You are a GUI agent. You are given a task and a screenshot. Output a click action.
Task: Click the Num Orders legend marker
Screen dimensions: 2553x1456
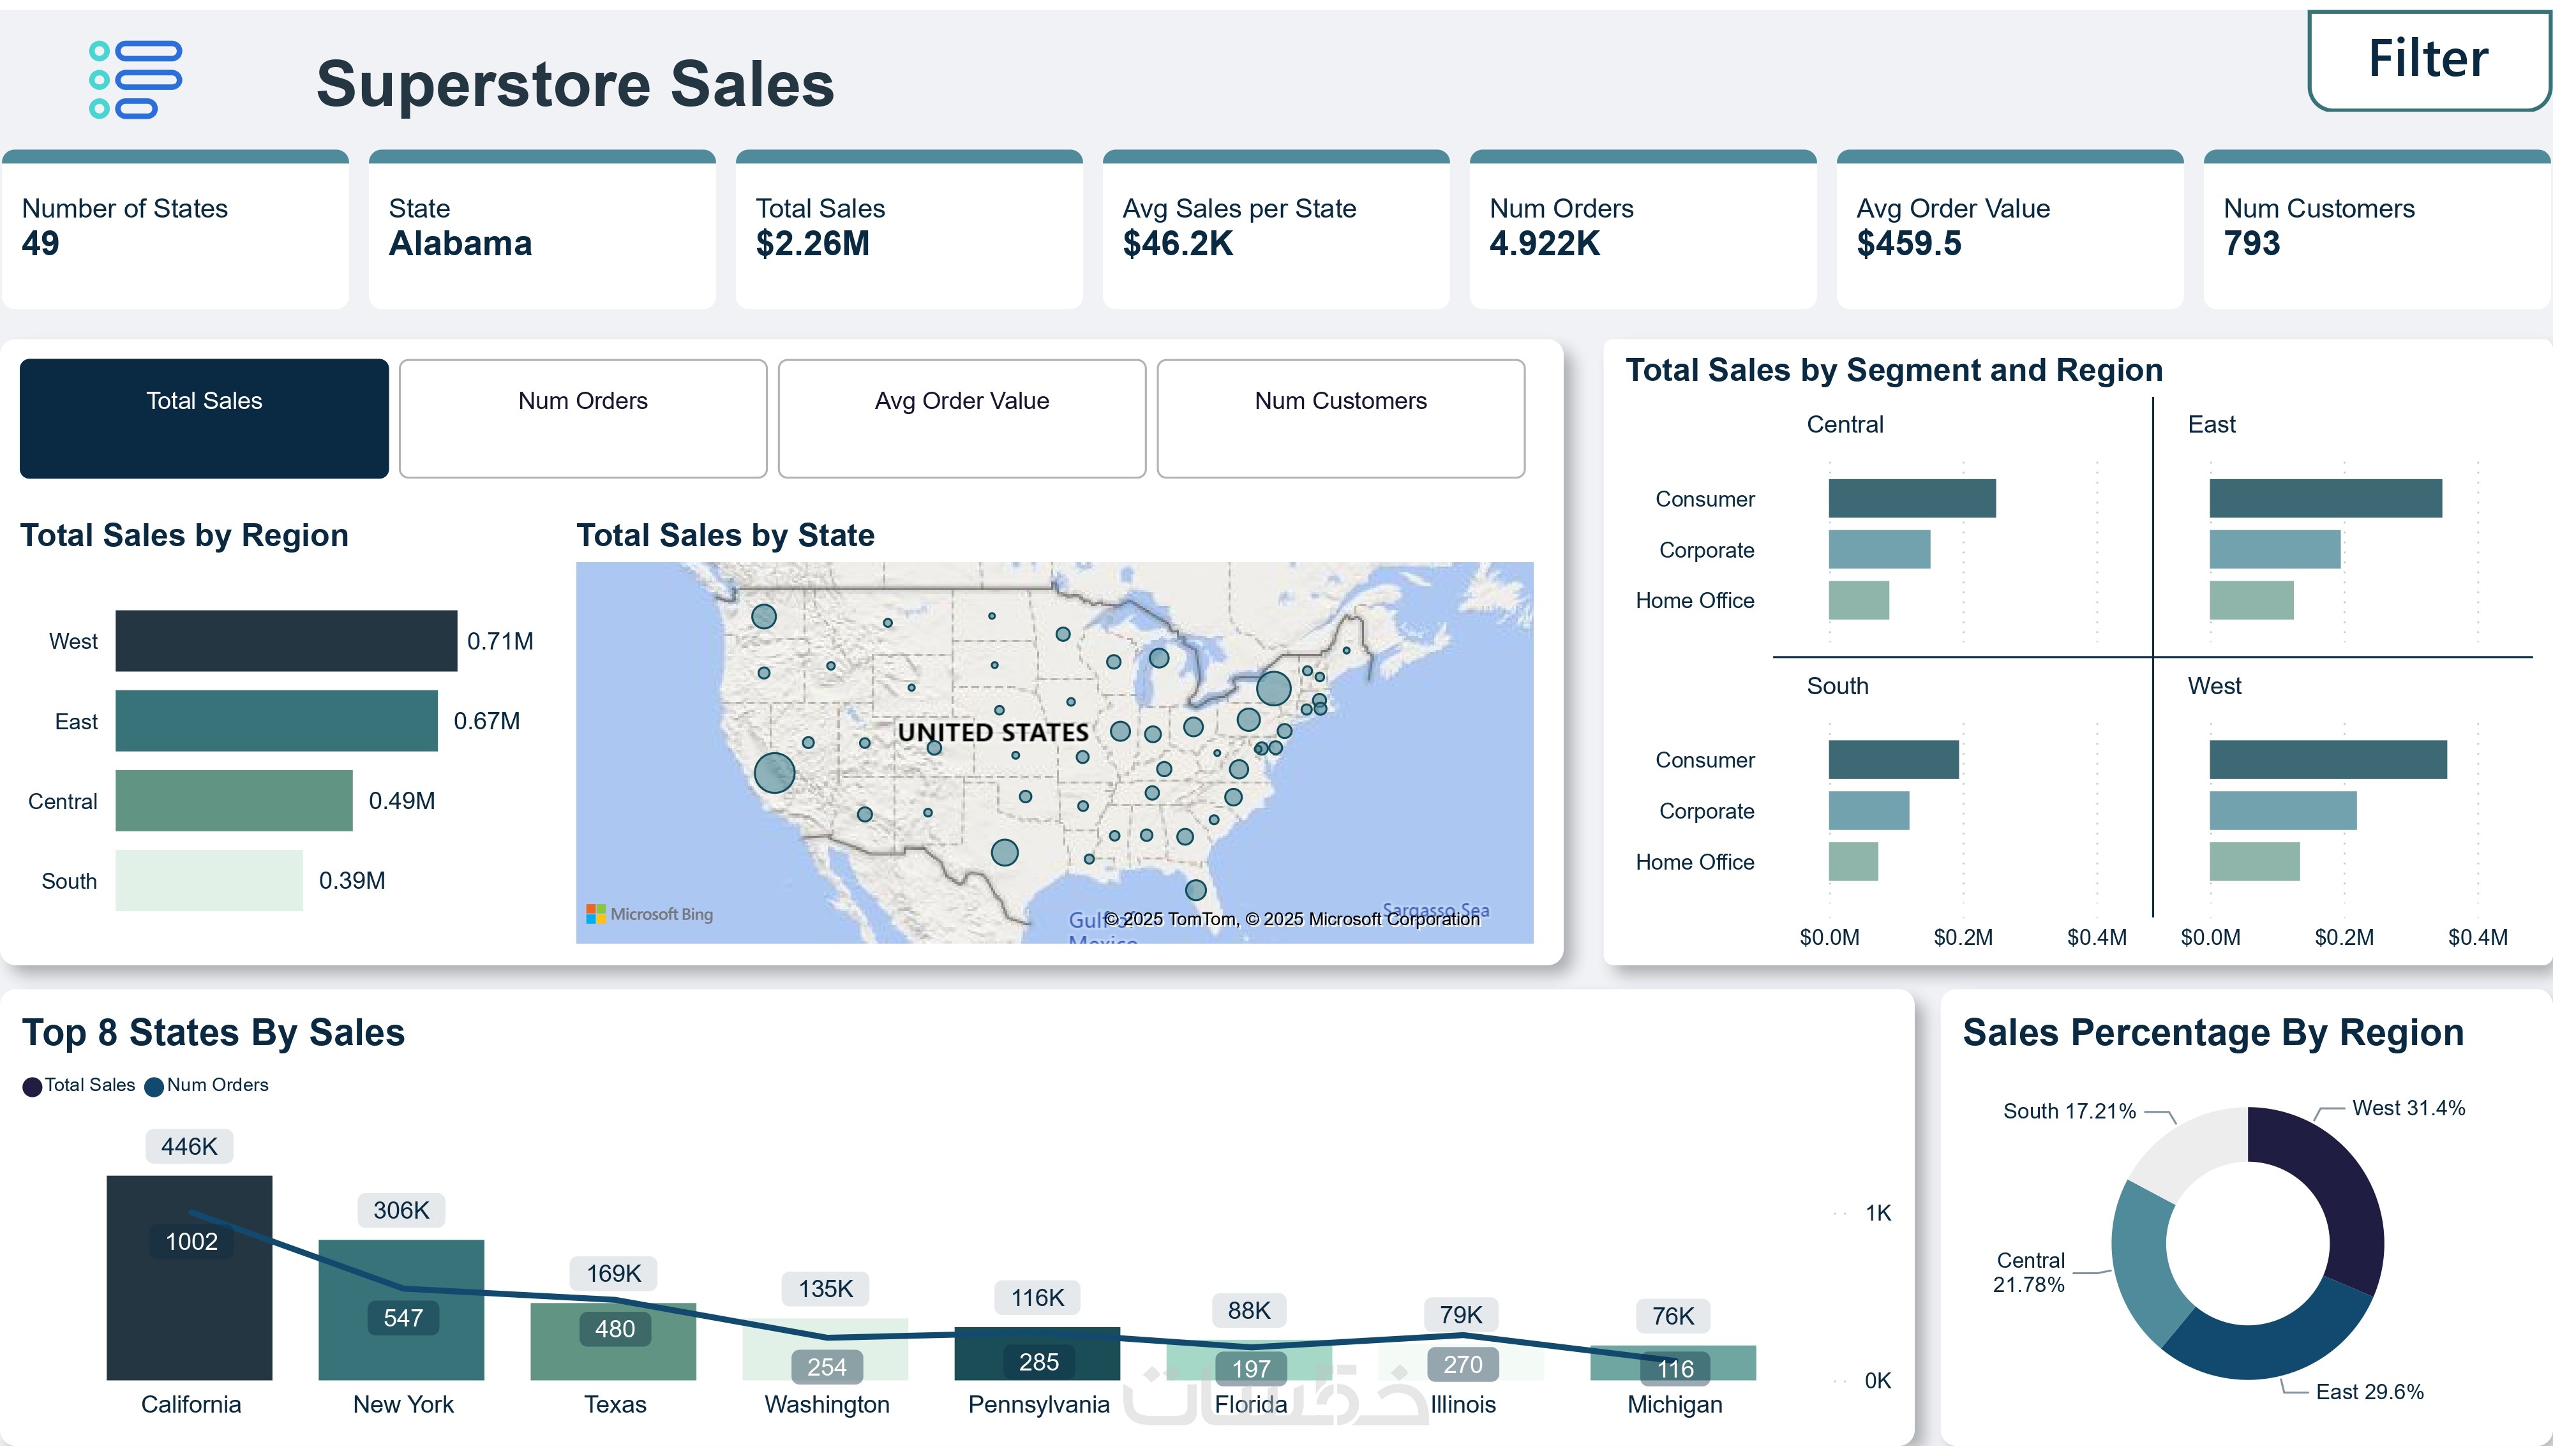(154, 1087)
